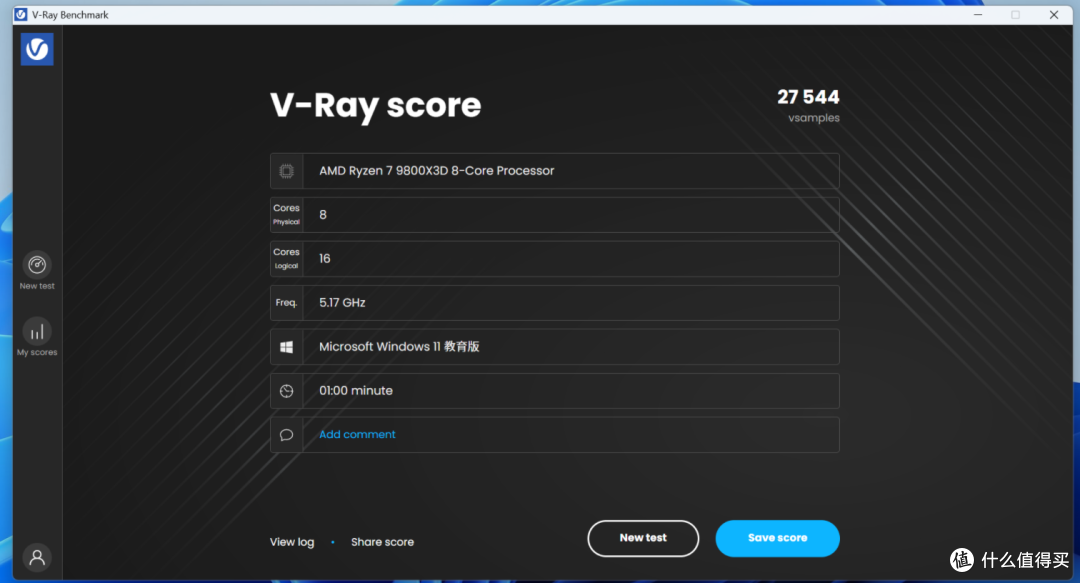Click the V-Ray Benchmark title bar icon
1080x583 pixels.
pyautogui.click(x=21, y=14)
